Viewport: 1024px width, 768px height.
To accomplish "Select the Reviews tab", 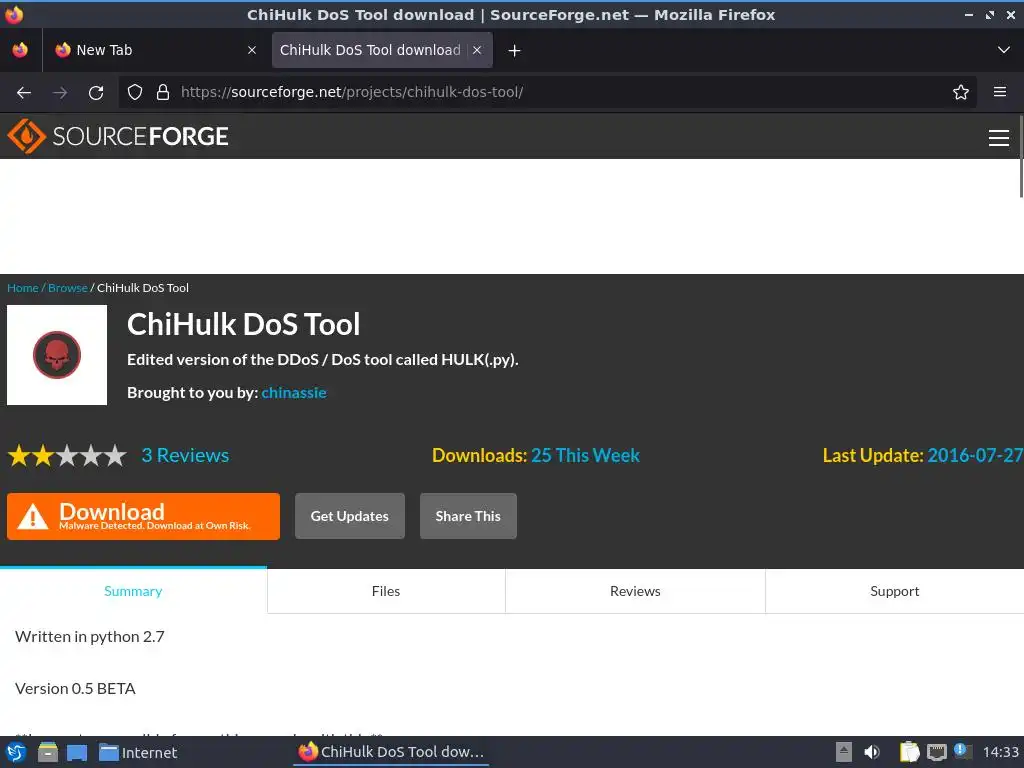I will click(x=635, y=591).
